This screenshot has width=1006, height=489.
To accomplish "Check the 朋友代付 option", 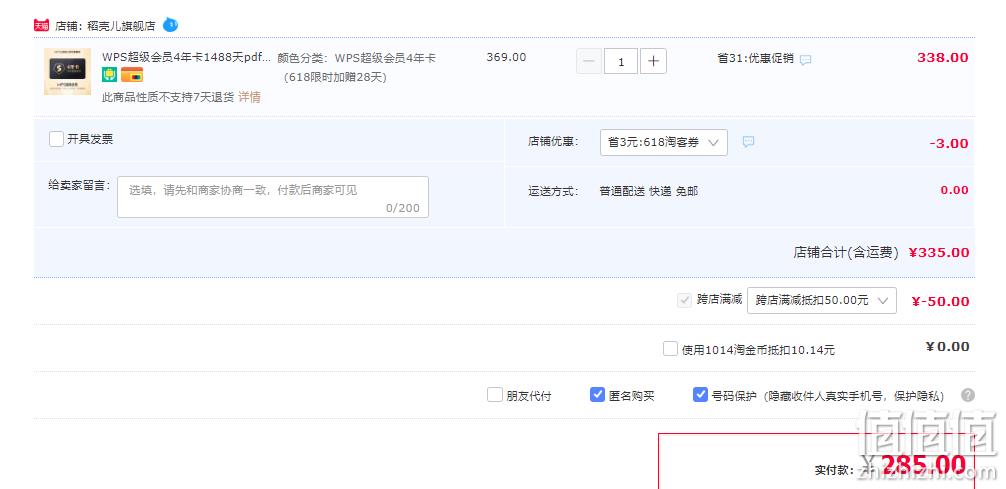I will click(x=495, y=395).
